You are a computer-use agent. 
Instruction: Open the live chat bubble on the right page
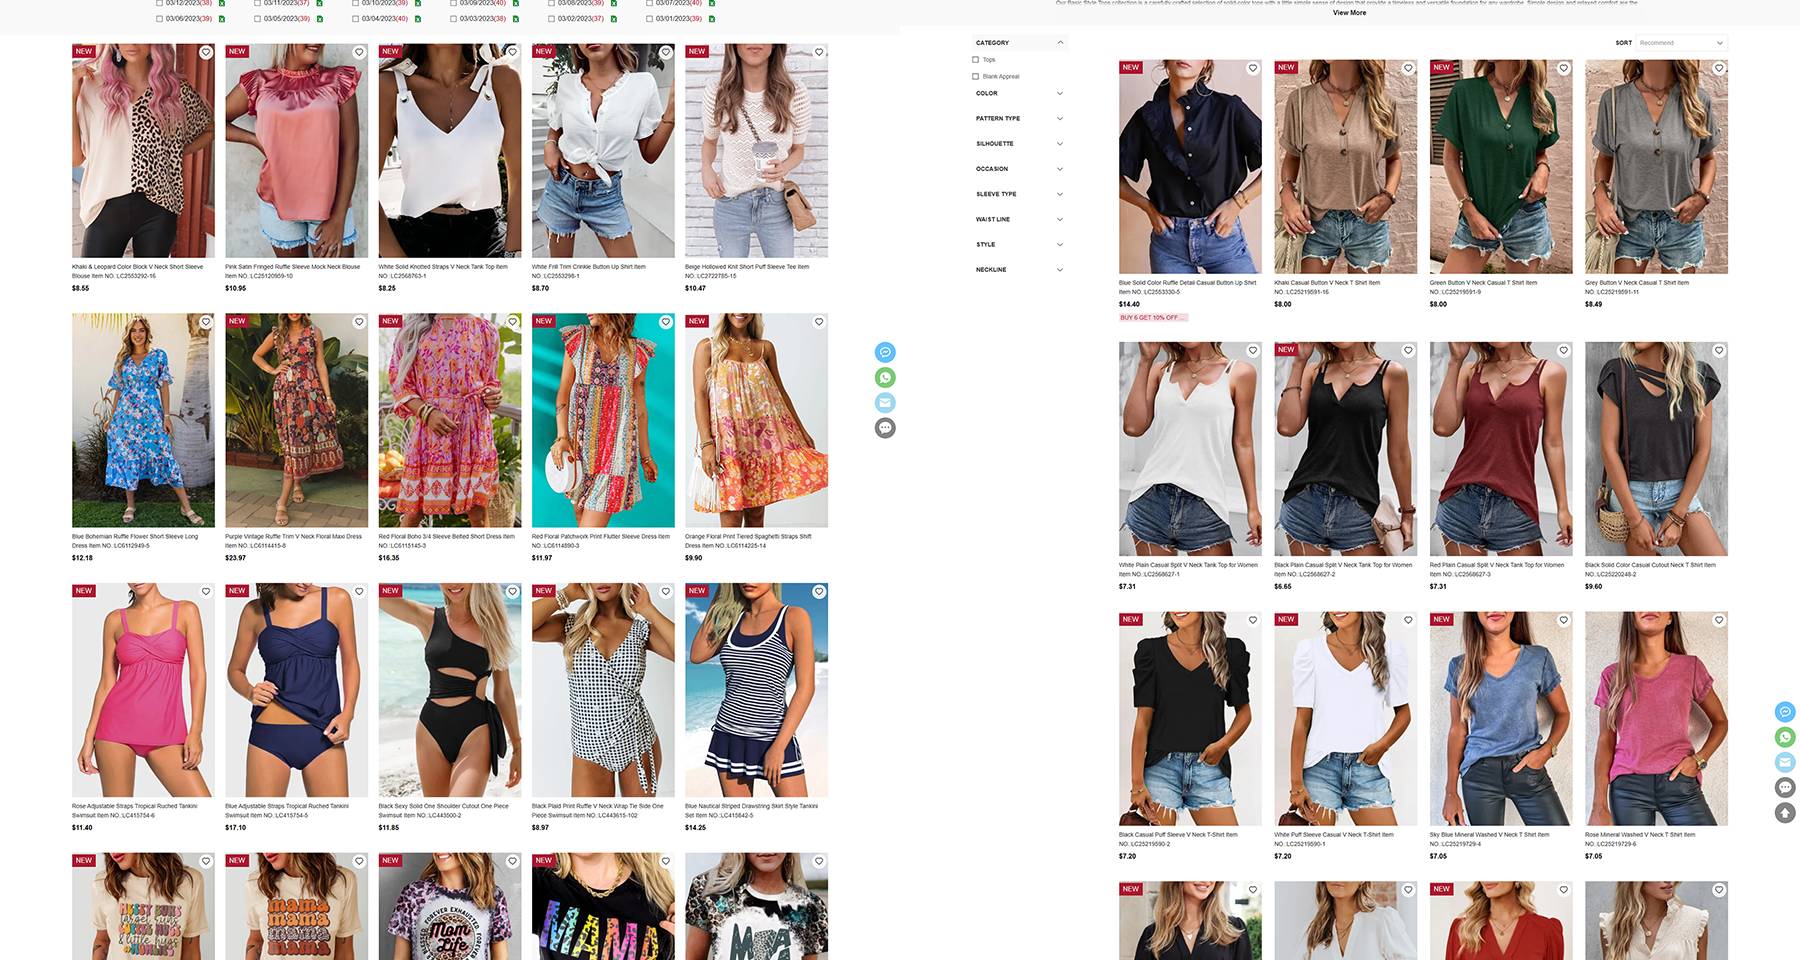point(1785,787)
